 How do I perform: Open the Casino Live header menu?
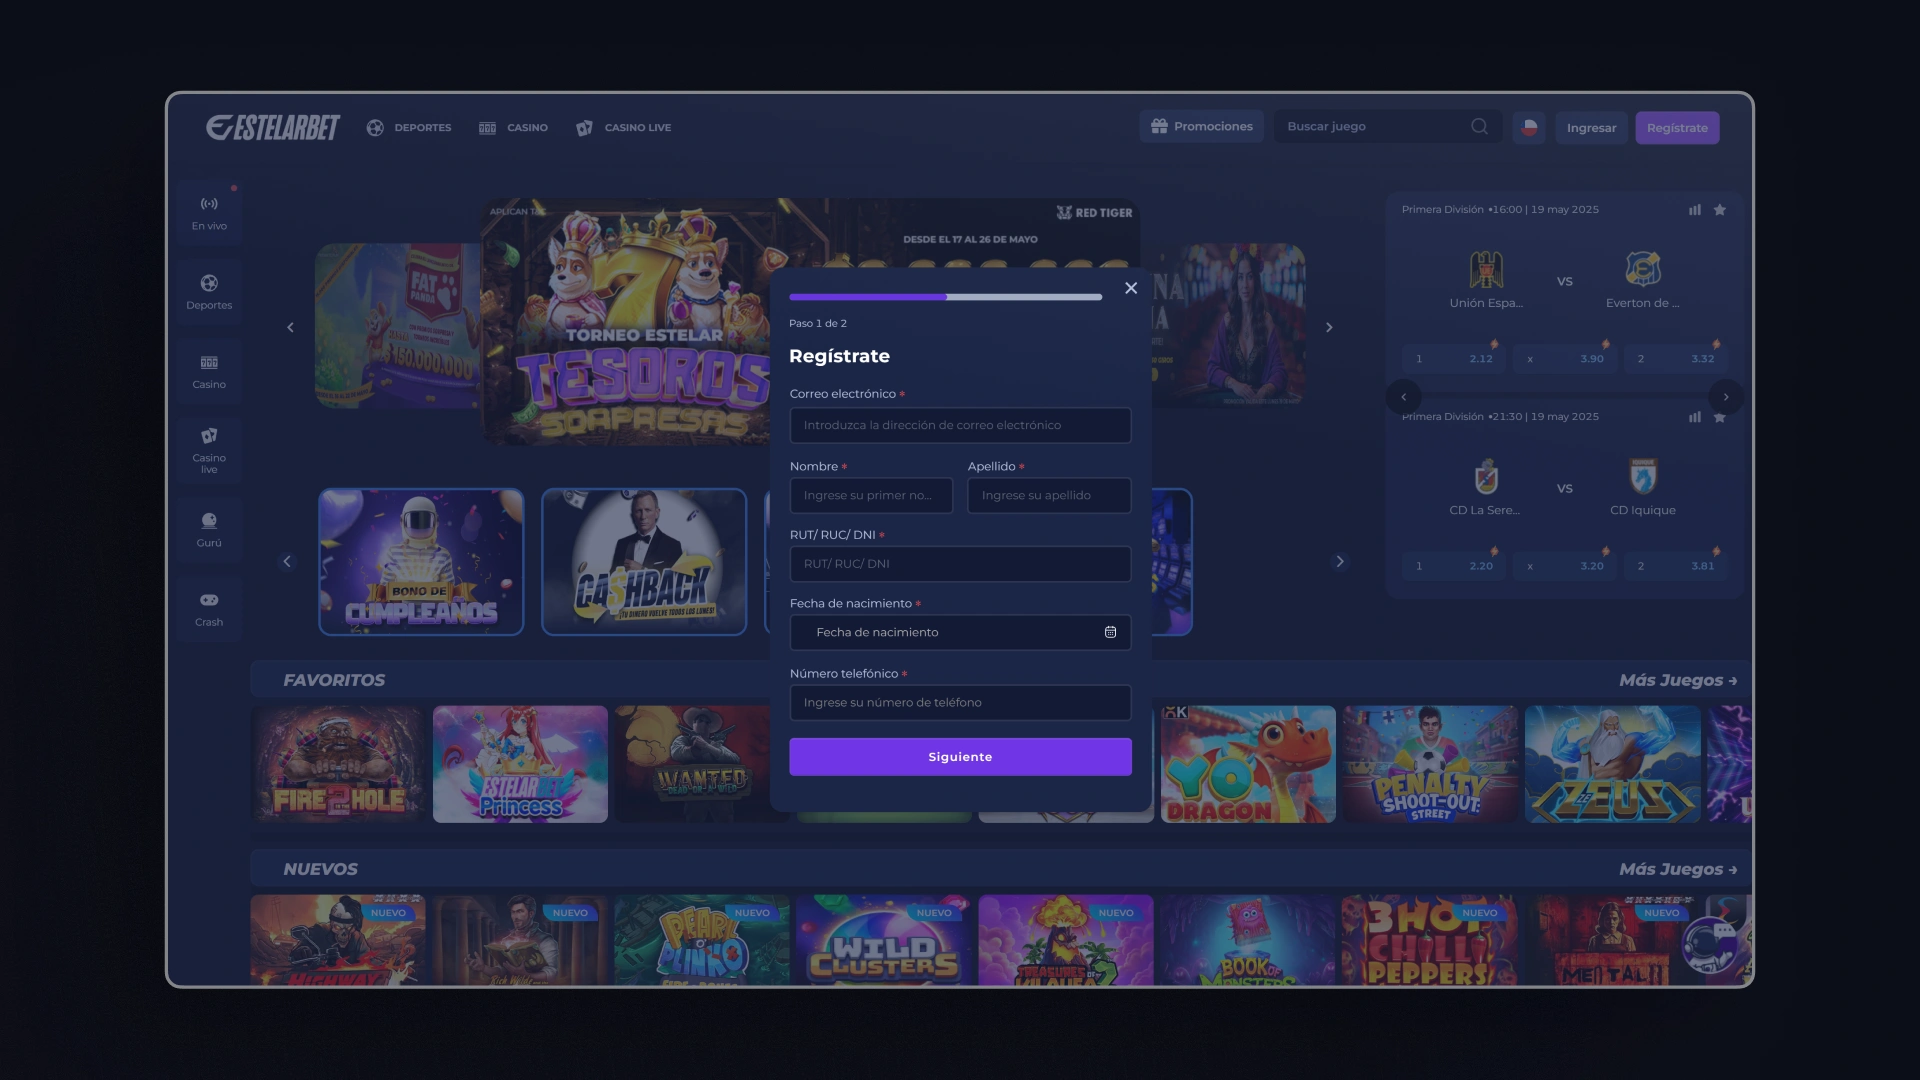point(624,128)
